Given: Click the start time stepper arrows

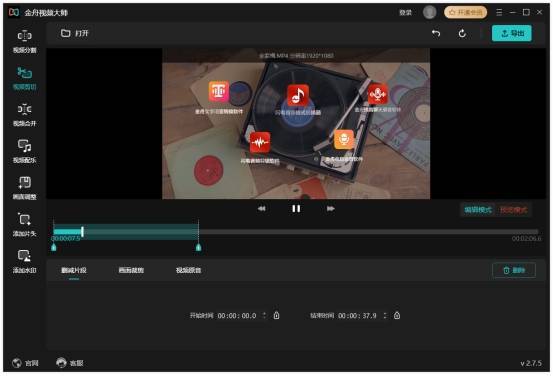Looking at the screenshot, I should pyautogui.click(x=264, y=315).
